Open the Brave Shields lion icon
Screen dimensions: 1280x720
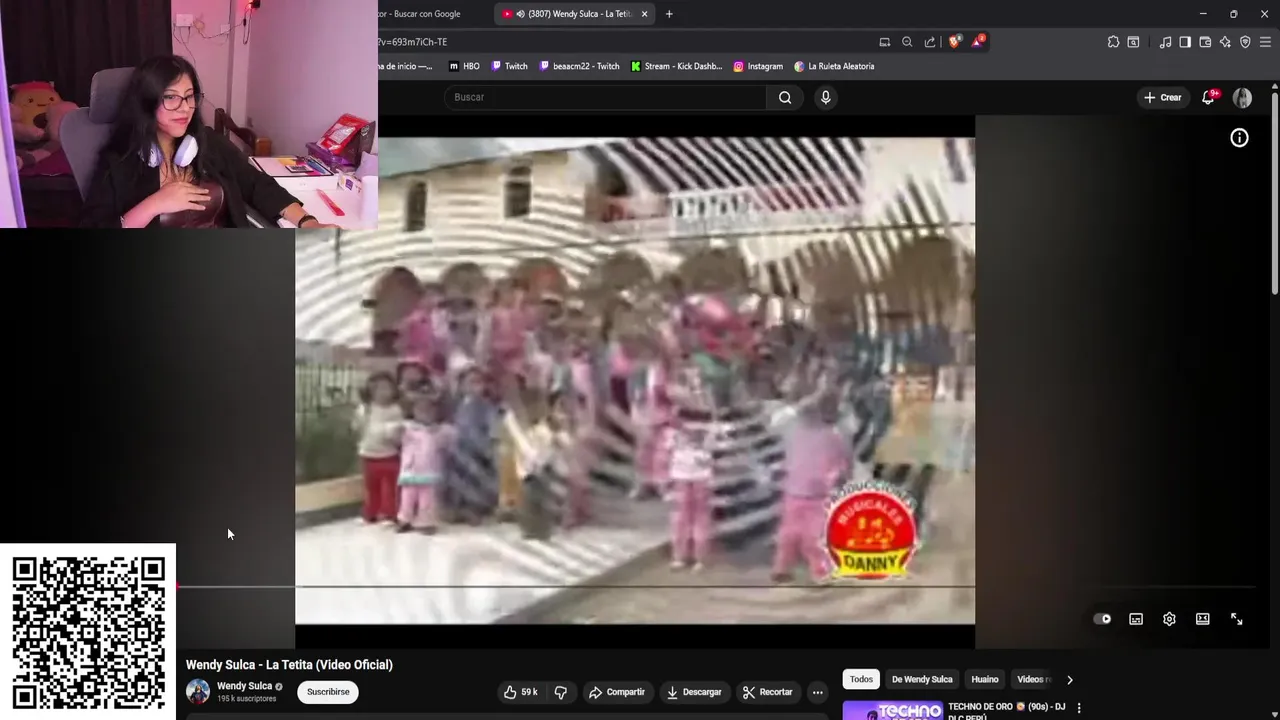point(954,42)
